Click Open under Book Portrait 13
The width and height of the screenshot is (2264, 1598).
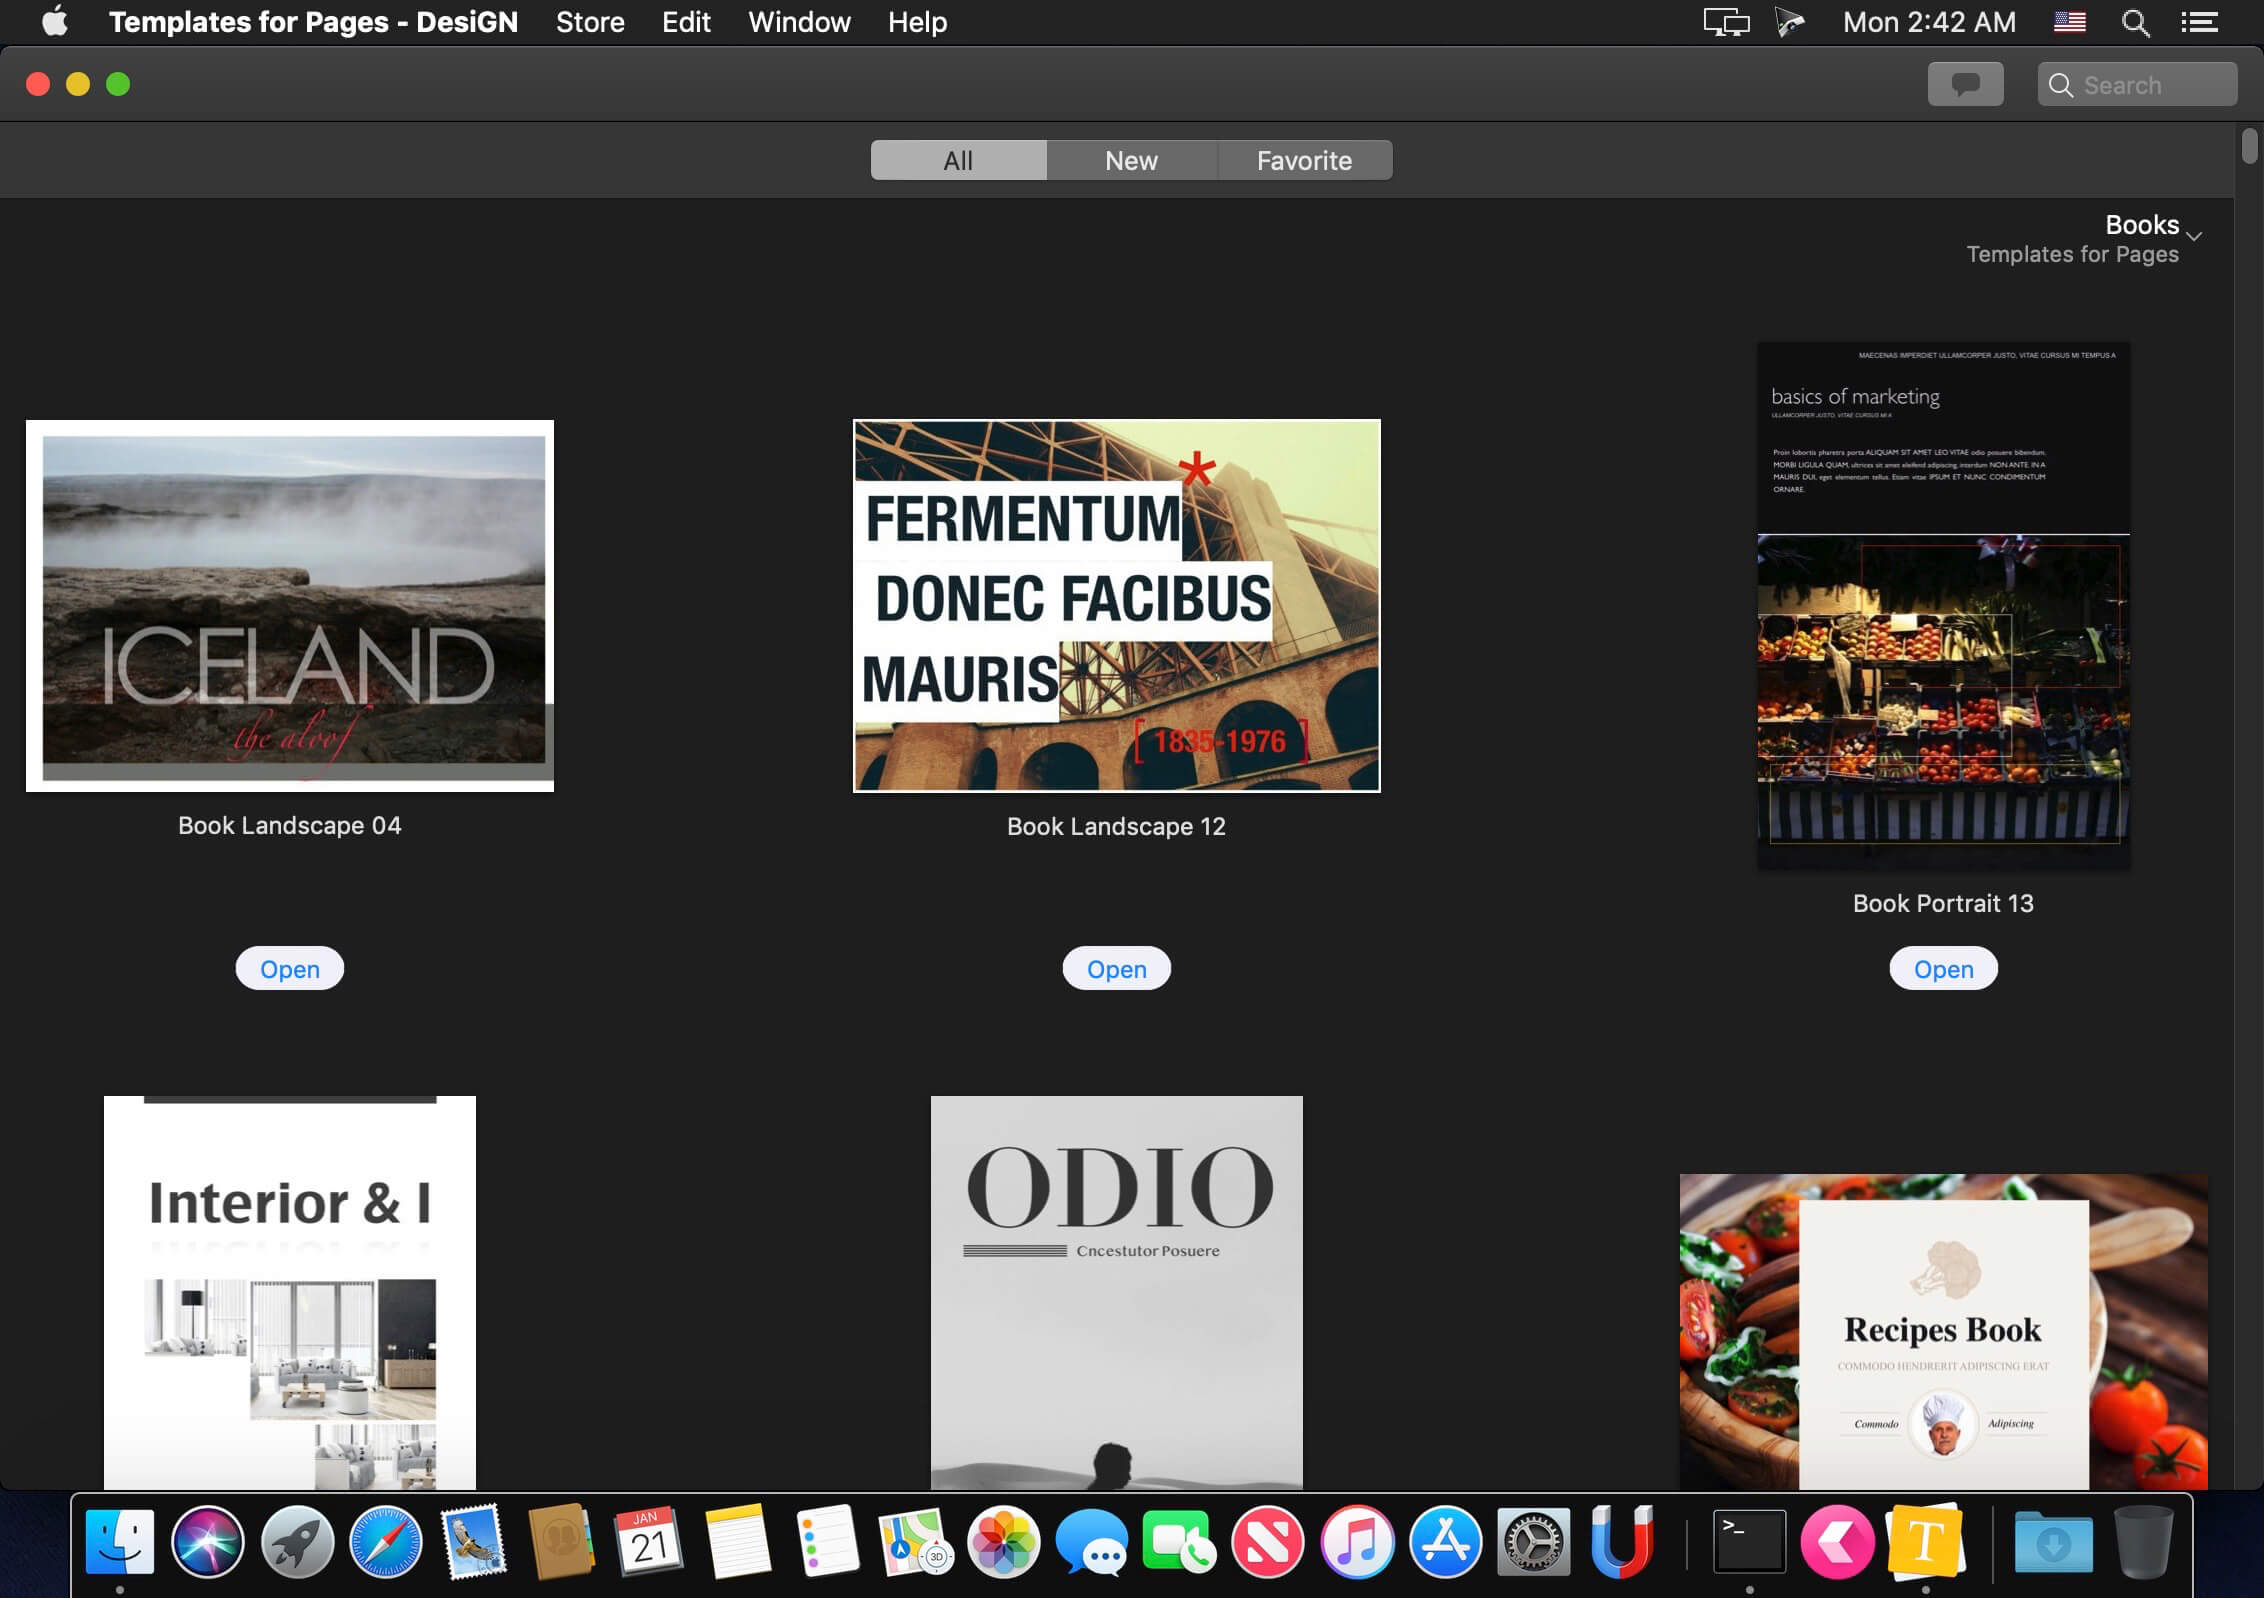click(1943, 969)
